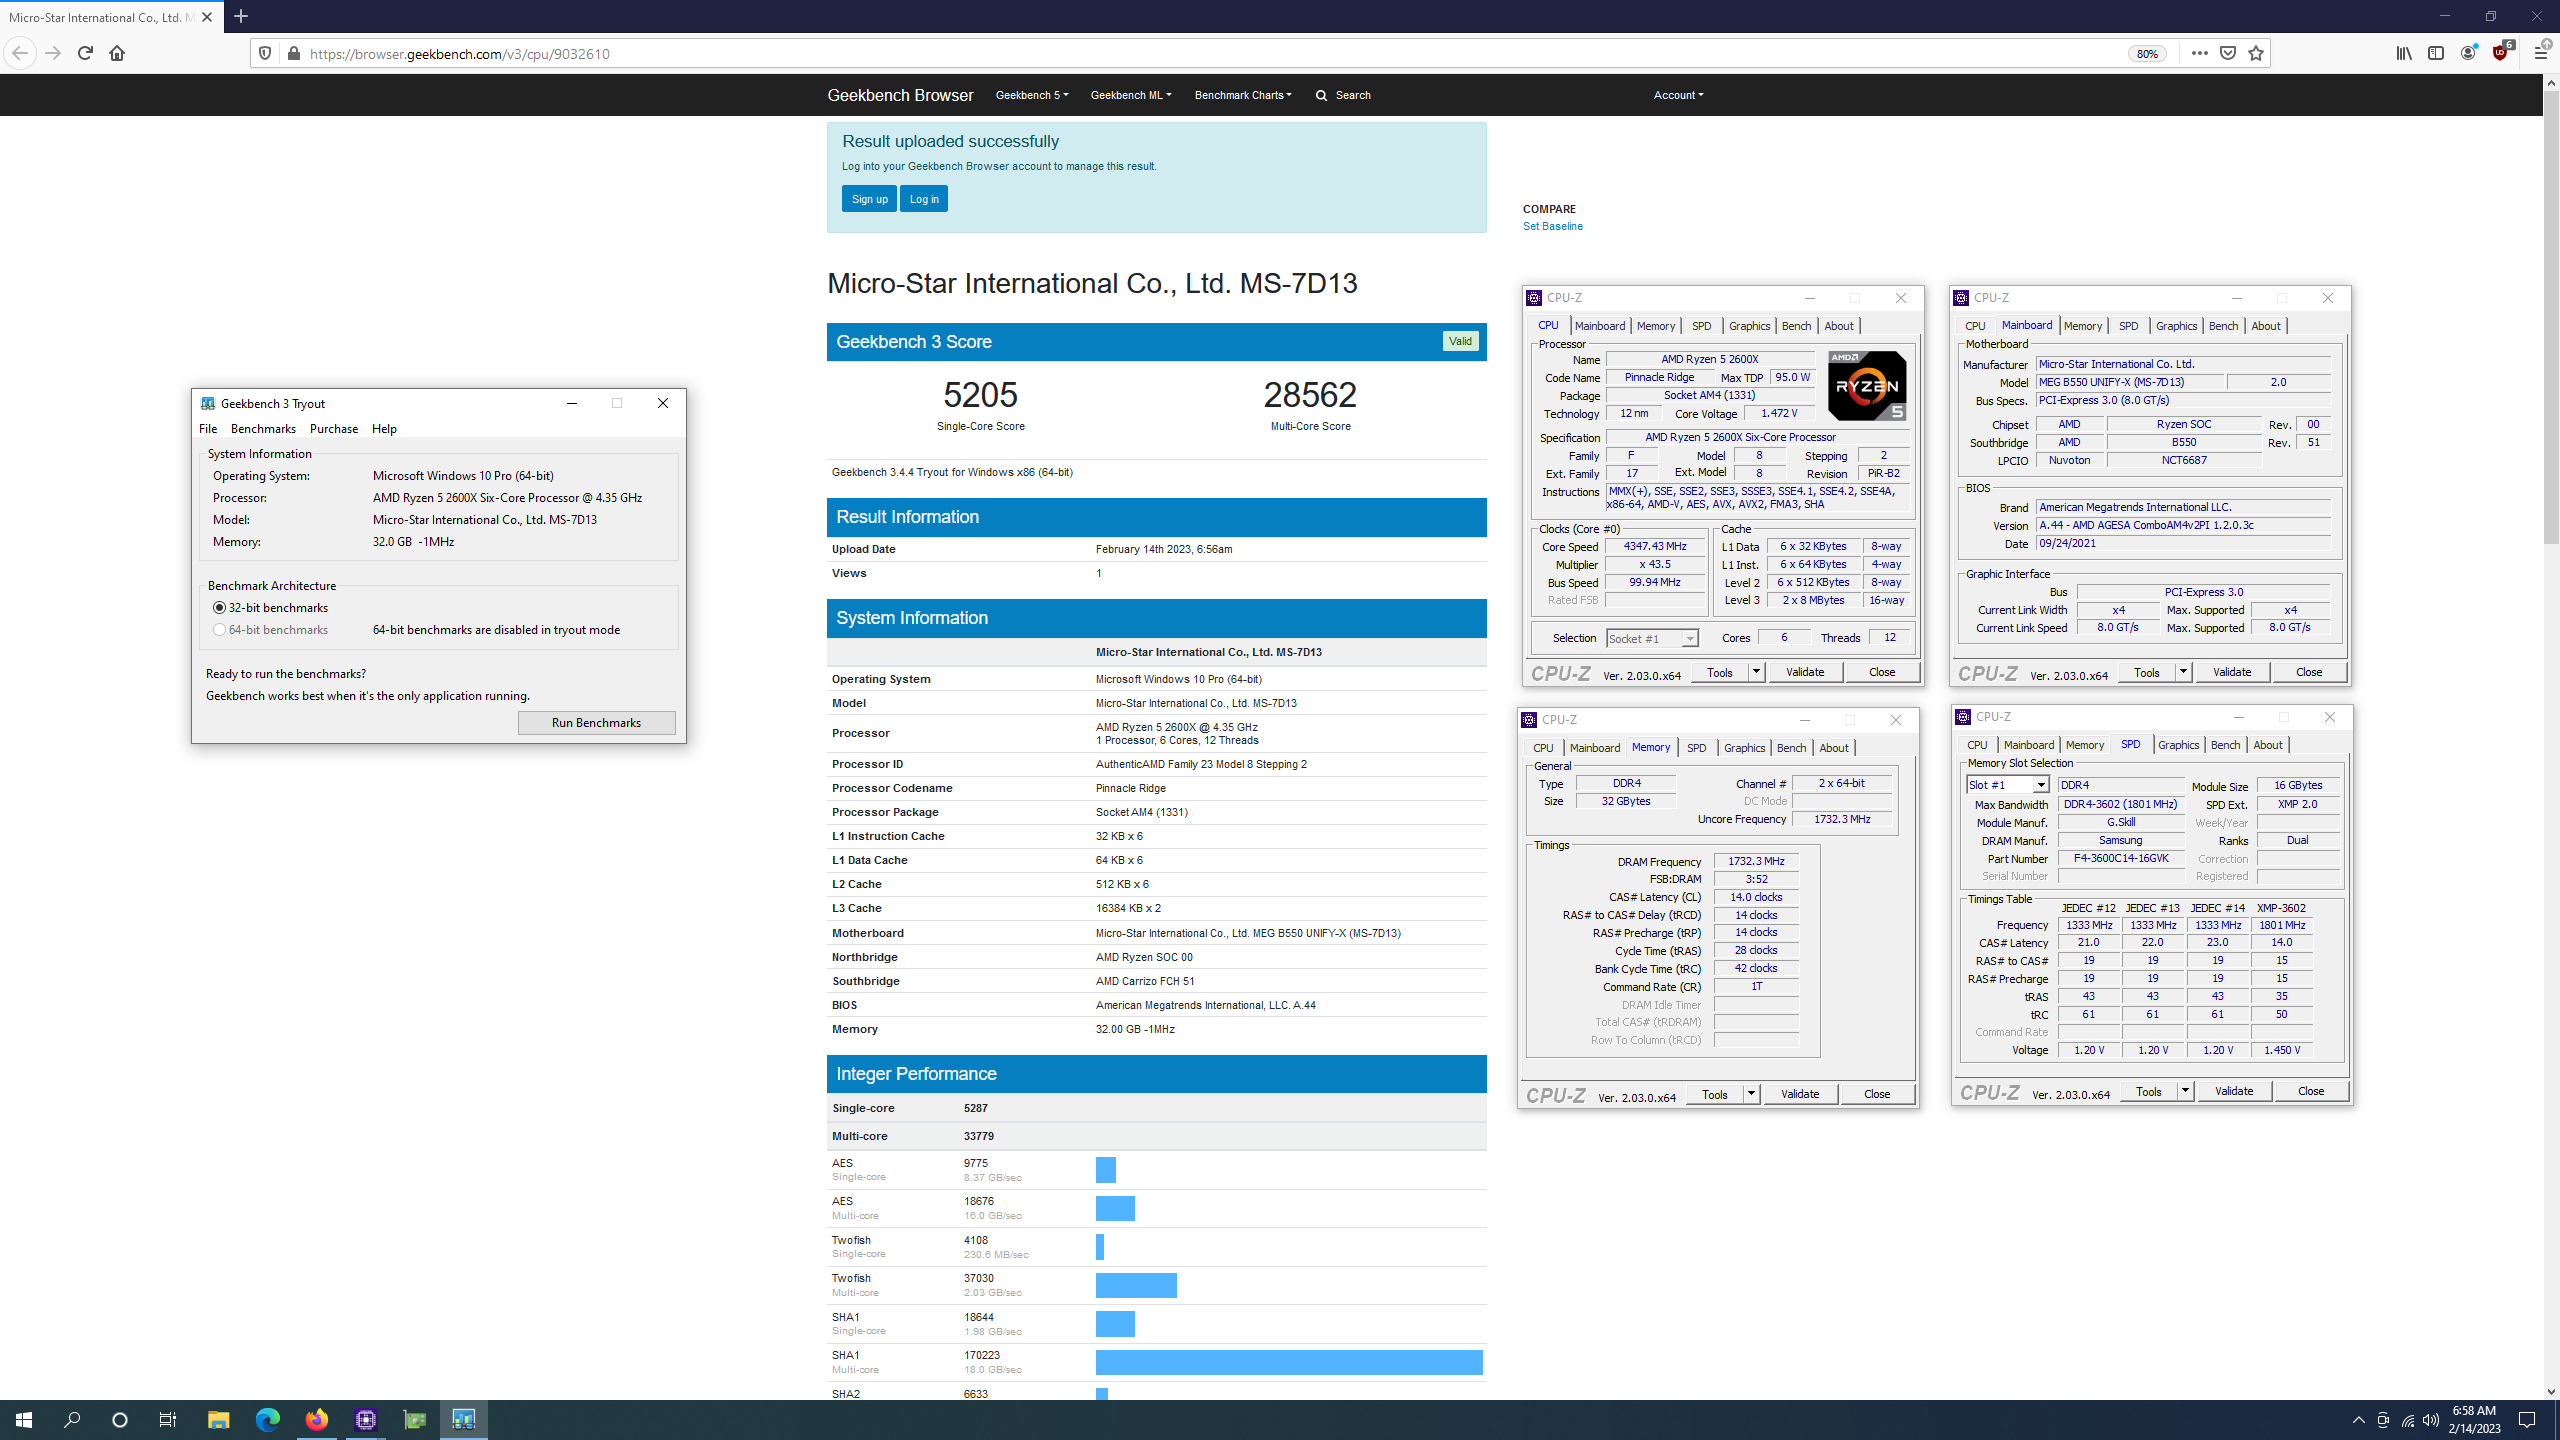
Task: Click the Ryzen 5 logo in CPU-Z
Action: 1866,385
